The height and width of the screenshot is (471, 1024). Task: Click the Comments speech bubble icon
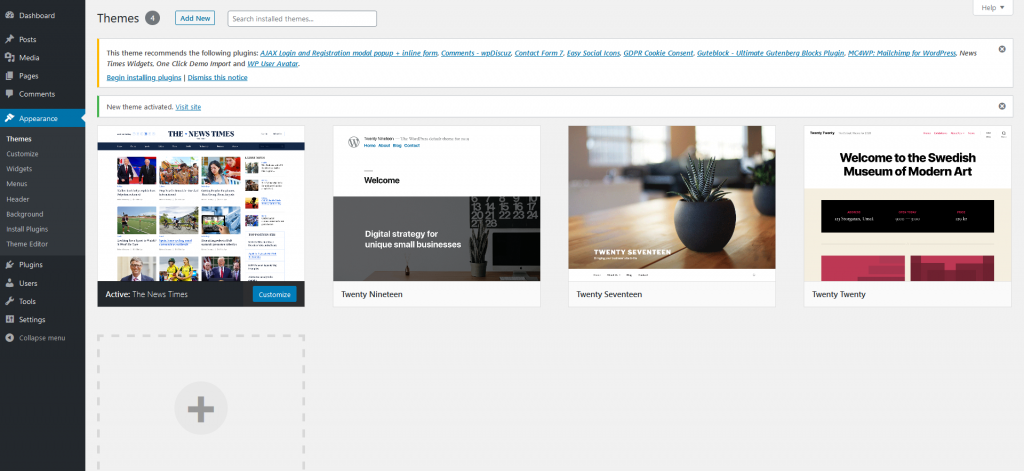(x=9, y=93)
